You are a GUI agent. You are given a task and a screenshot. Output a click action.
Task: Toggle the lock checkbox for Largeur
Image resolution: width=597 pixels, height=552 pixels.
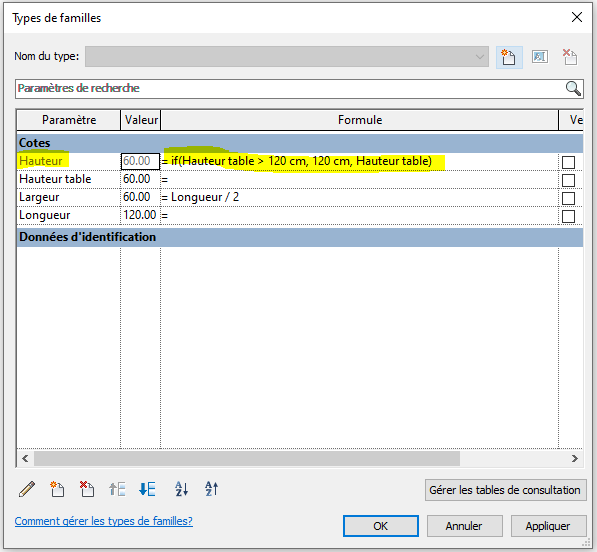(568, 198)
